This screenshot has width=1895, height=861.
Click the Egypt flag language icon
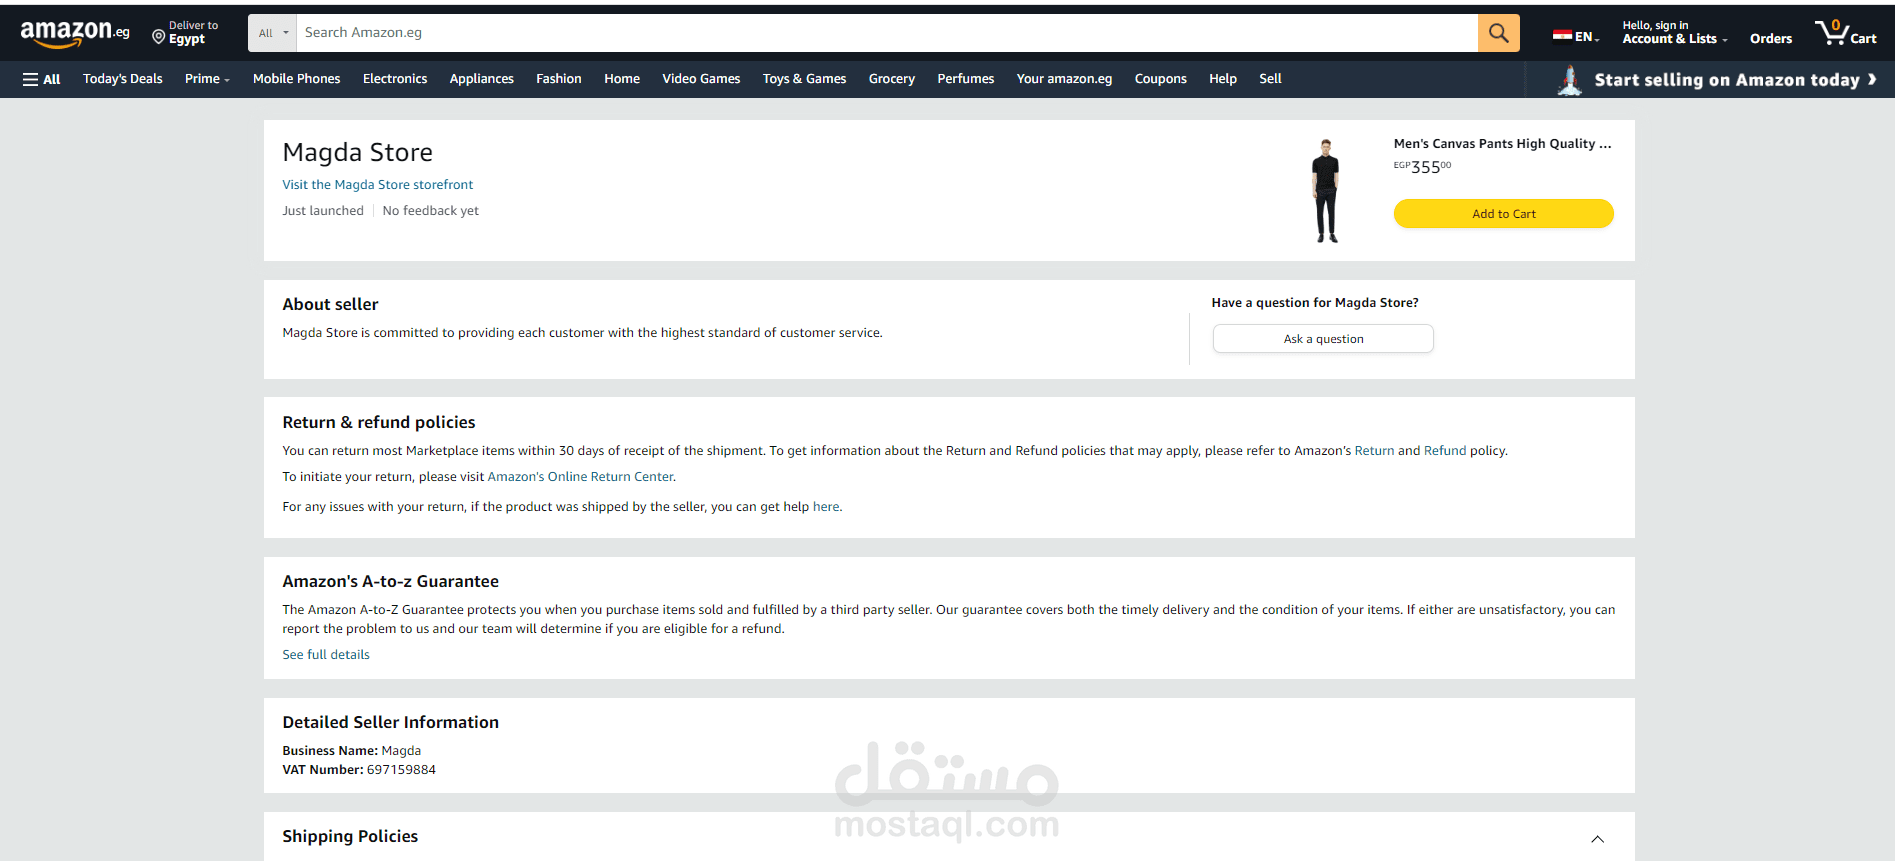(1562, 36)
